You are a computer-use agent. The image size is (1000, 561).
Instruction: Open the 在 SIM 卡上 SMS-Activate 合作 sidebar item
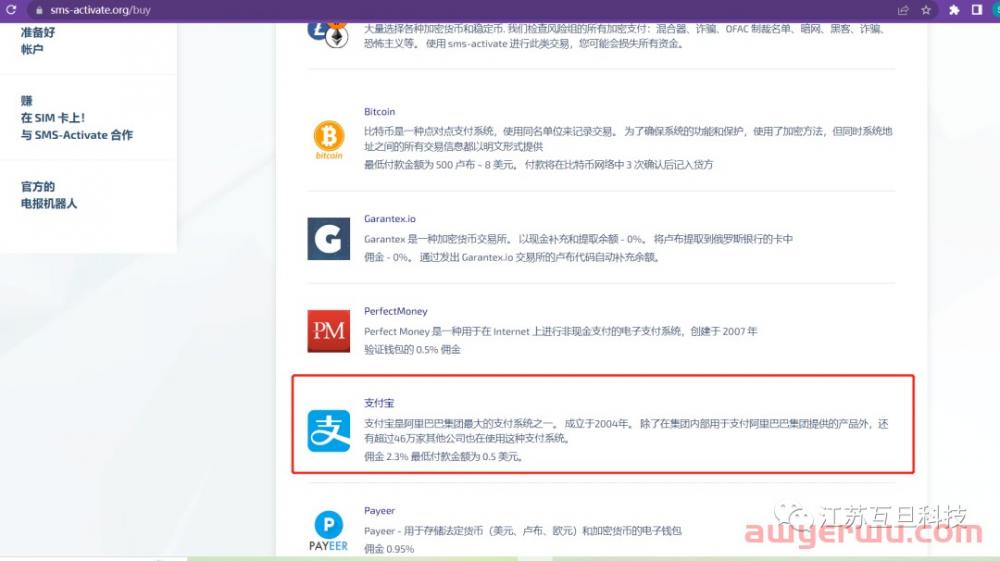click(x=77, y=118)
